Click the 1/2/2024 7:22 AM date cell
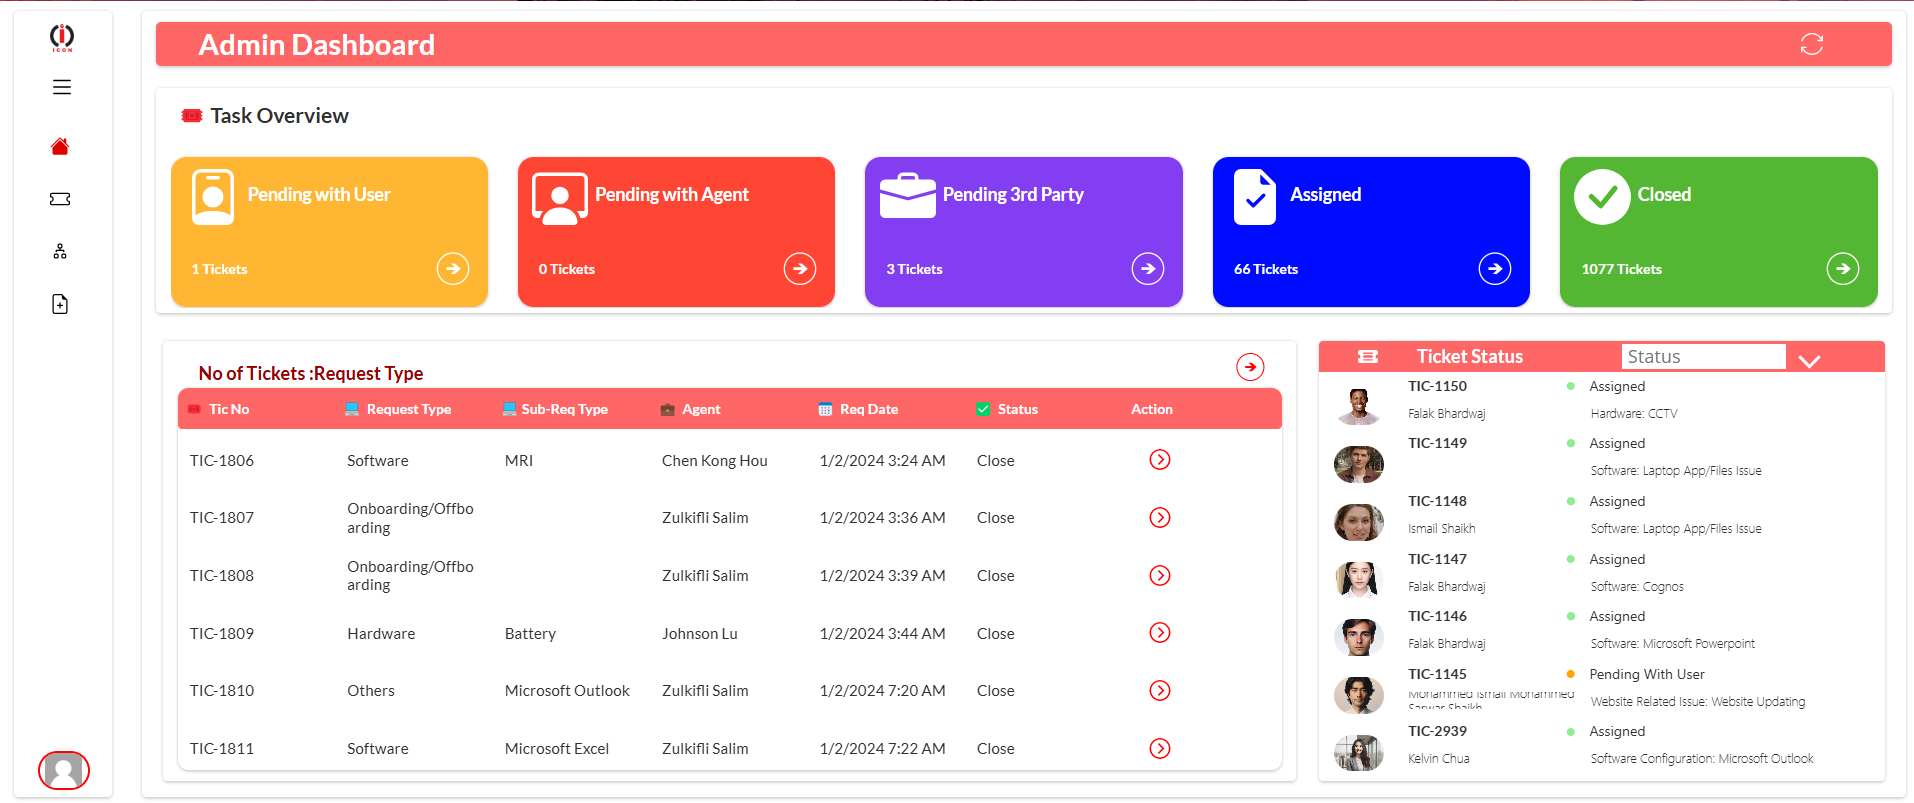The height and width of the screenshot is (803, 1914). (882, 749)
